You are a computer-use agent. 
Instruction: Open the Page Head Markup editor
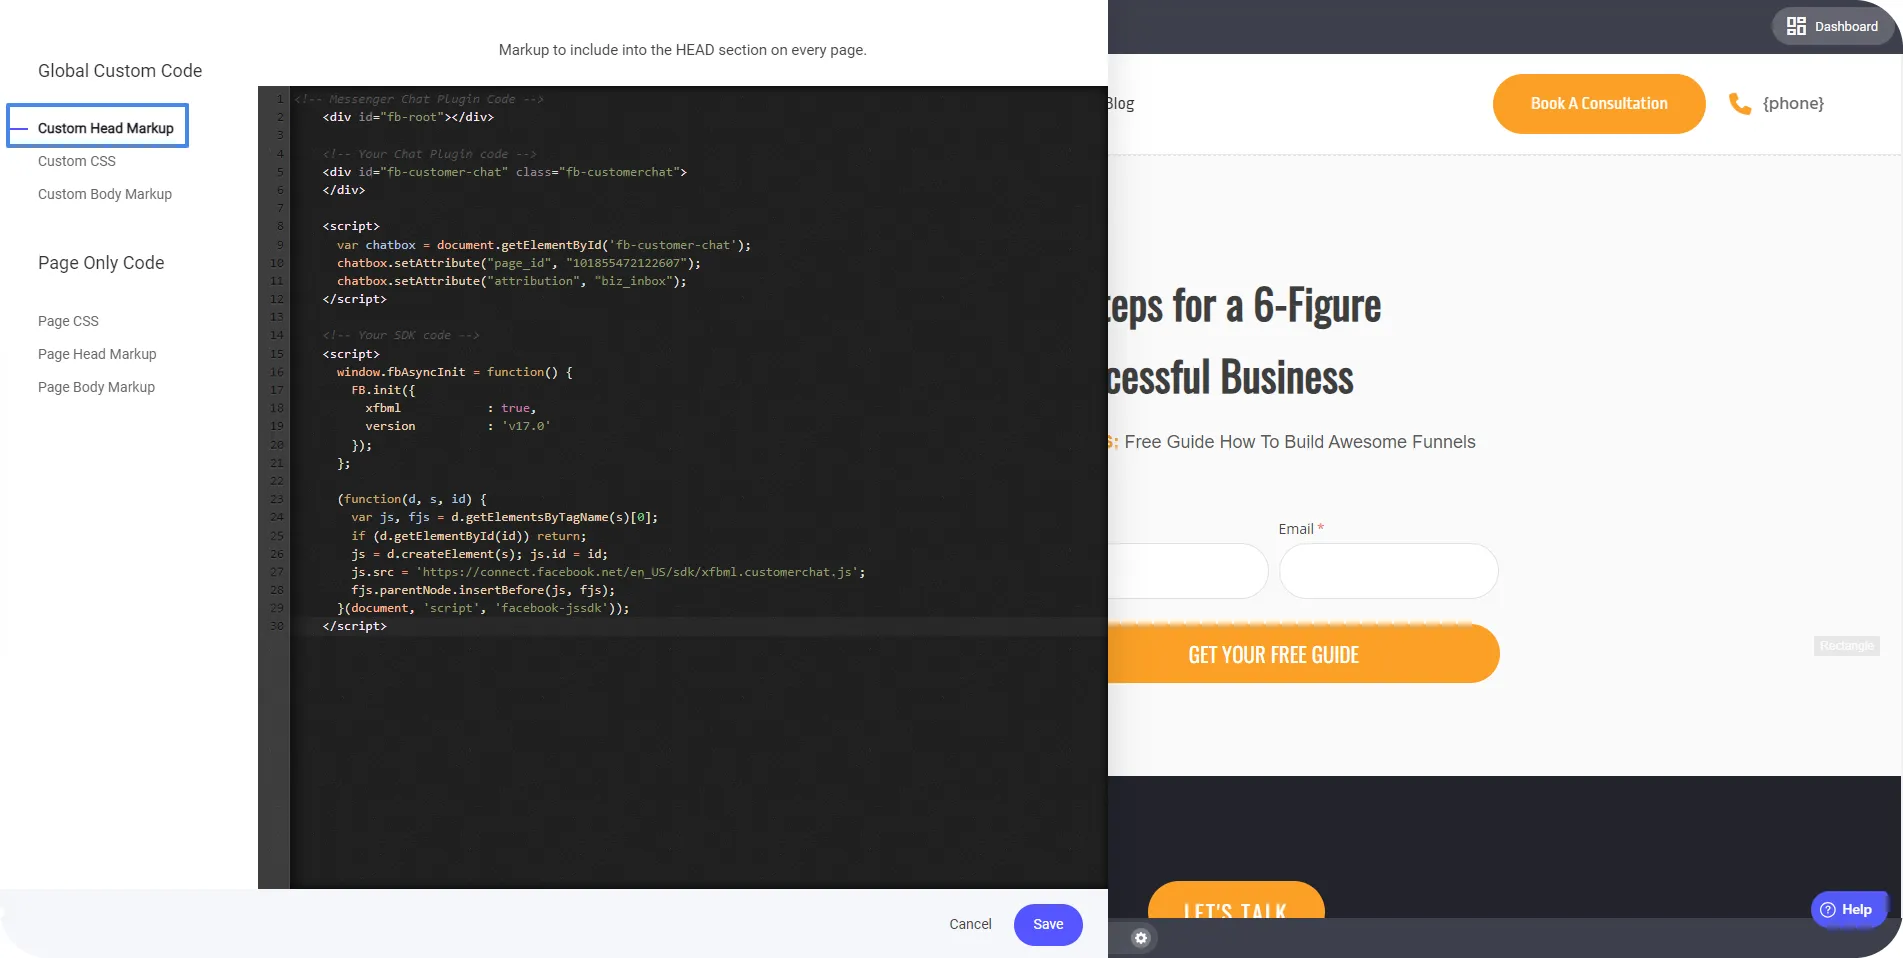pos(97,354)
